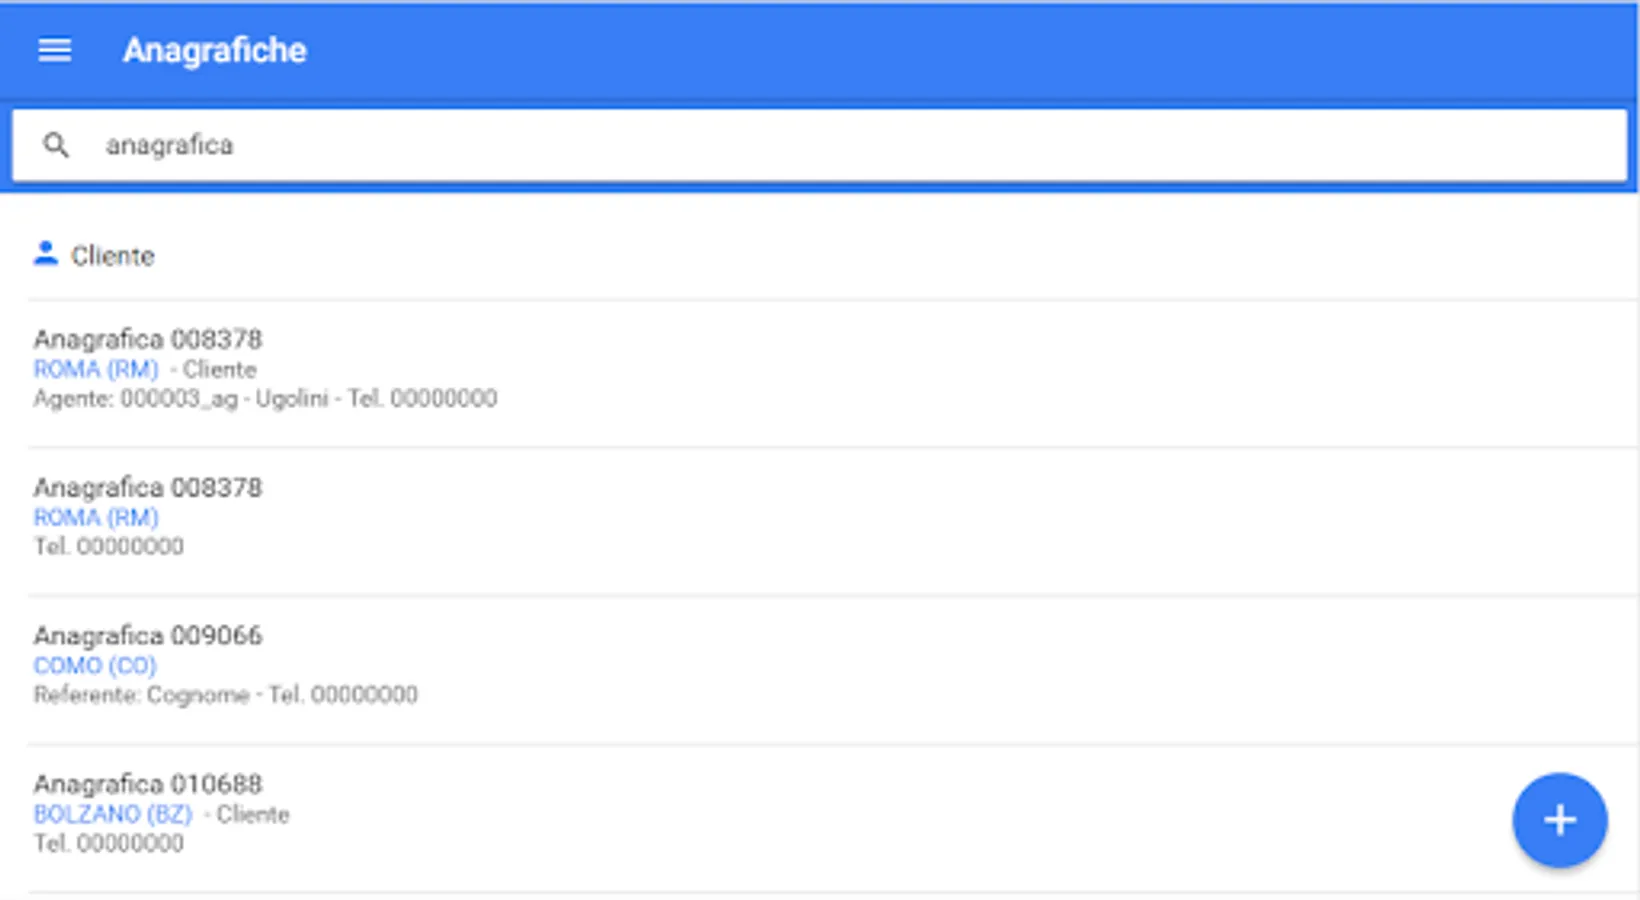Click the magnifier search icon
Image resolution: width=1640 pixels, height=900 pixels.
pyautogui.click(x=56, y=146)
